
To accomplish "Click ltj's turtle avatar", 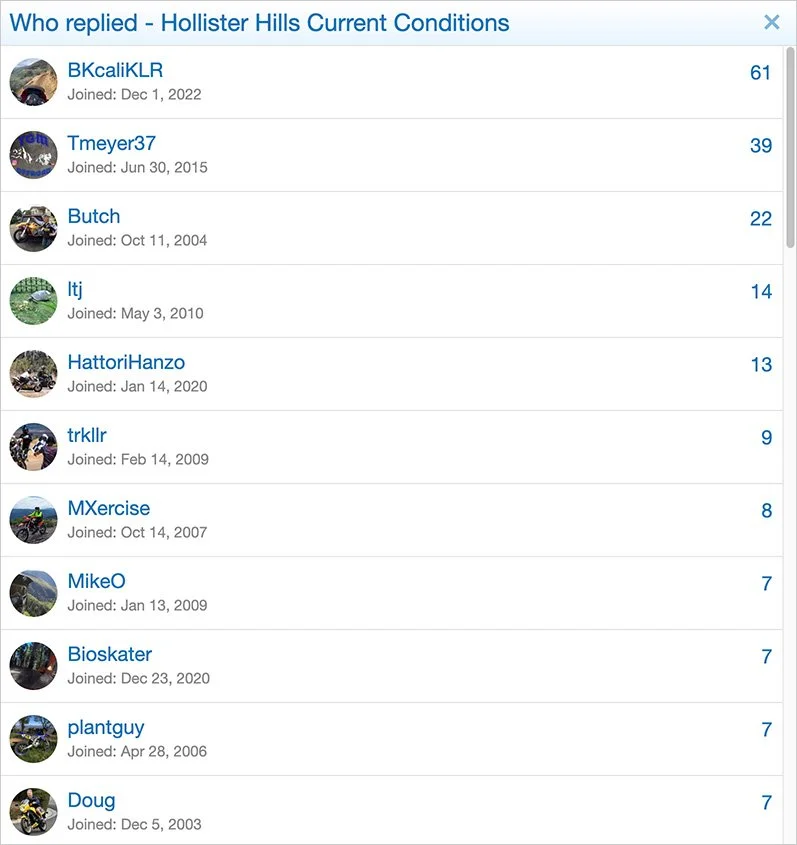I will click(33, 301).
